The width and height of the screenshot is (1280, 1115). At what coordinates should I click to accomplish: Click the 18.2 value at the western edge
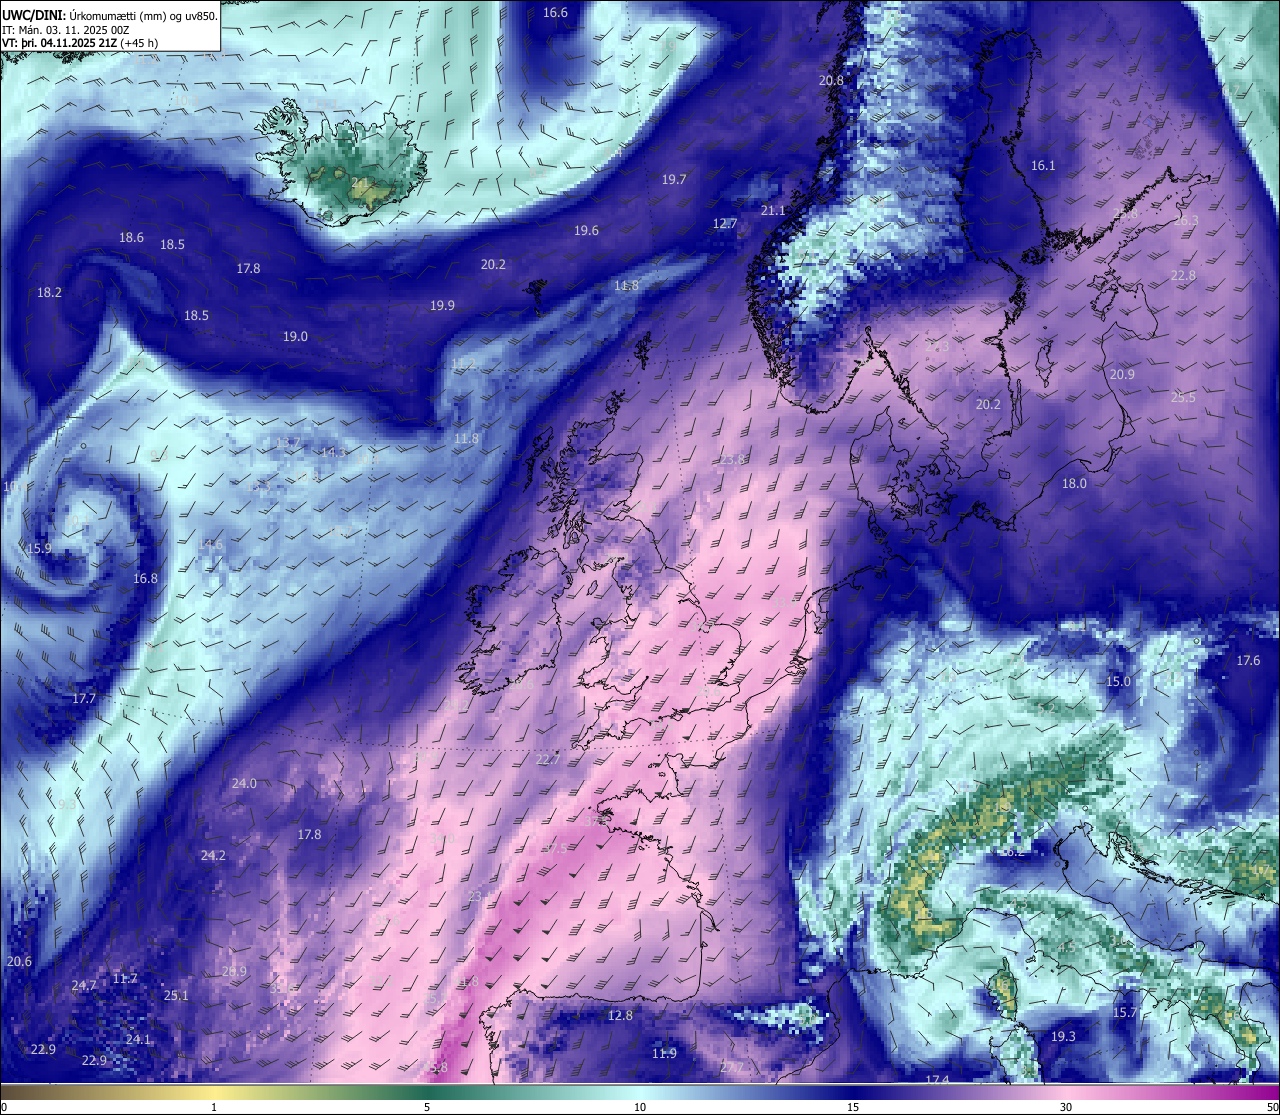[x=49, y=292]
